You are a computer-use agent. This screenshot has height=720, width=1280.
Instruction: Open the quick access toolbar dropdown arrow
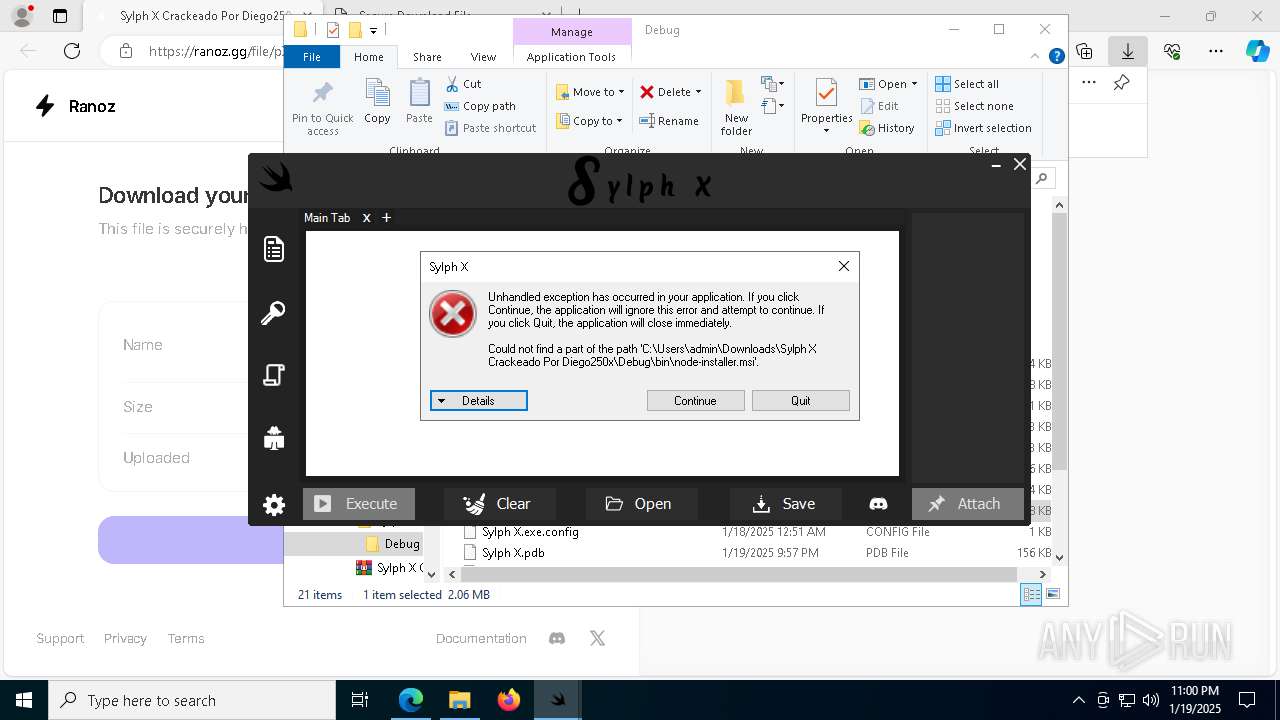click(373, 31)
